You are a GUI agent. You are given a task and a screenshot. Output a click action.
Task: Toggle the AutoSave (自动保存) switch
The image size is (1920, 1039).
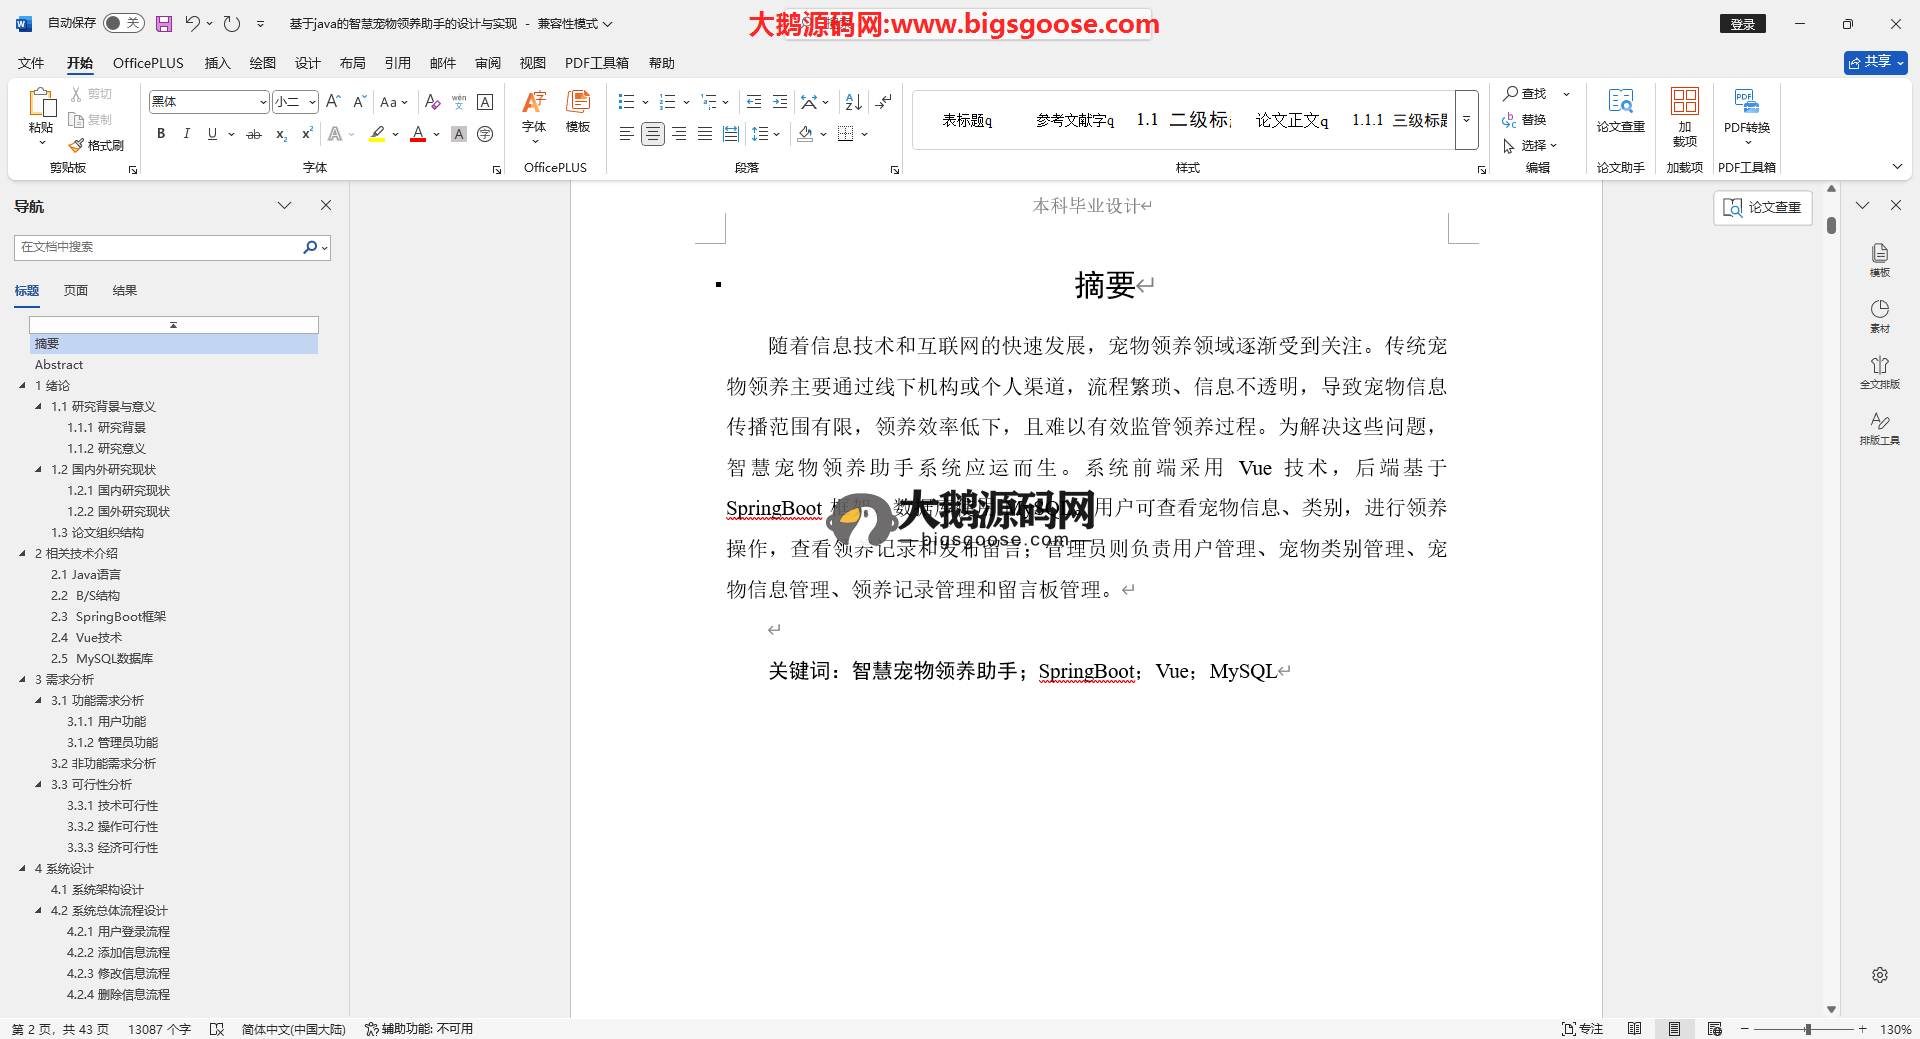123,23
